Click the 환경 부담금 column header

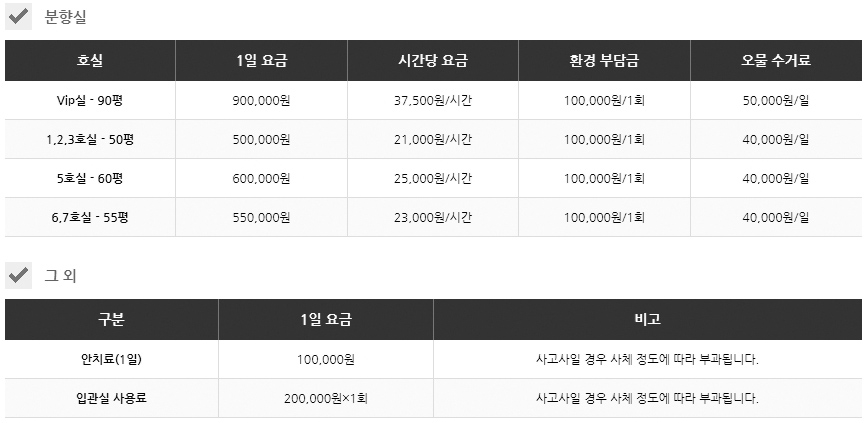coord(604,61)
